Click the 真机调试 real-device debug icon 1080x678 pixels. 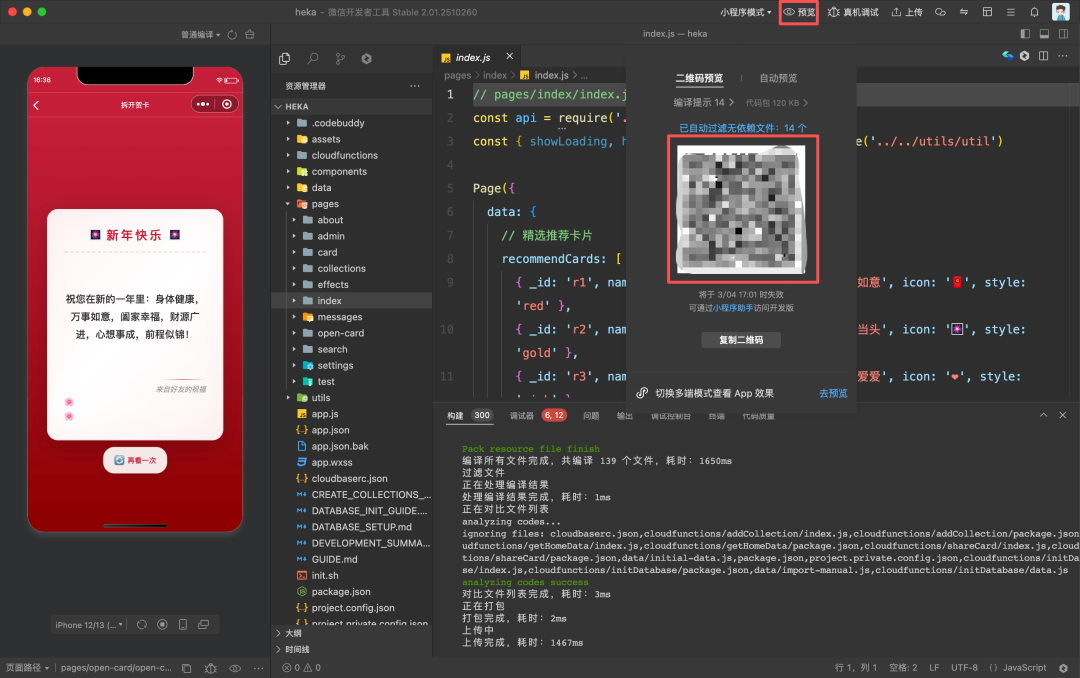[852, 12]
